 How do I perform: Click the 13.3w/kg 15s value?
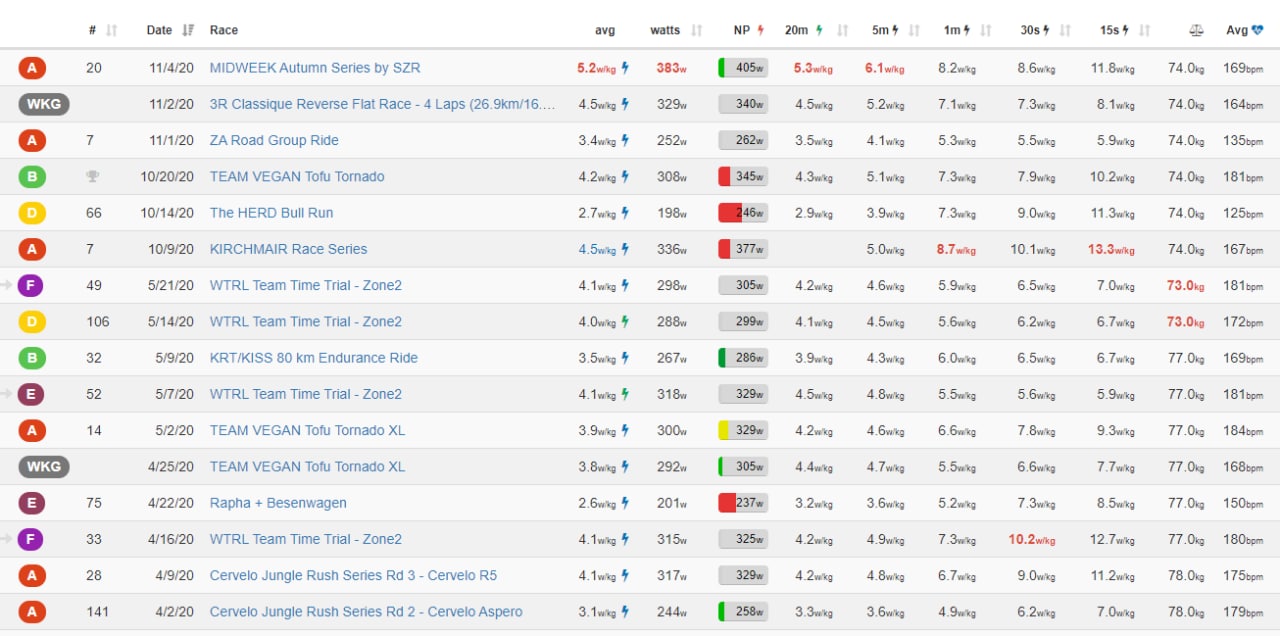(x=1113, y=249)
